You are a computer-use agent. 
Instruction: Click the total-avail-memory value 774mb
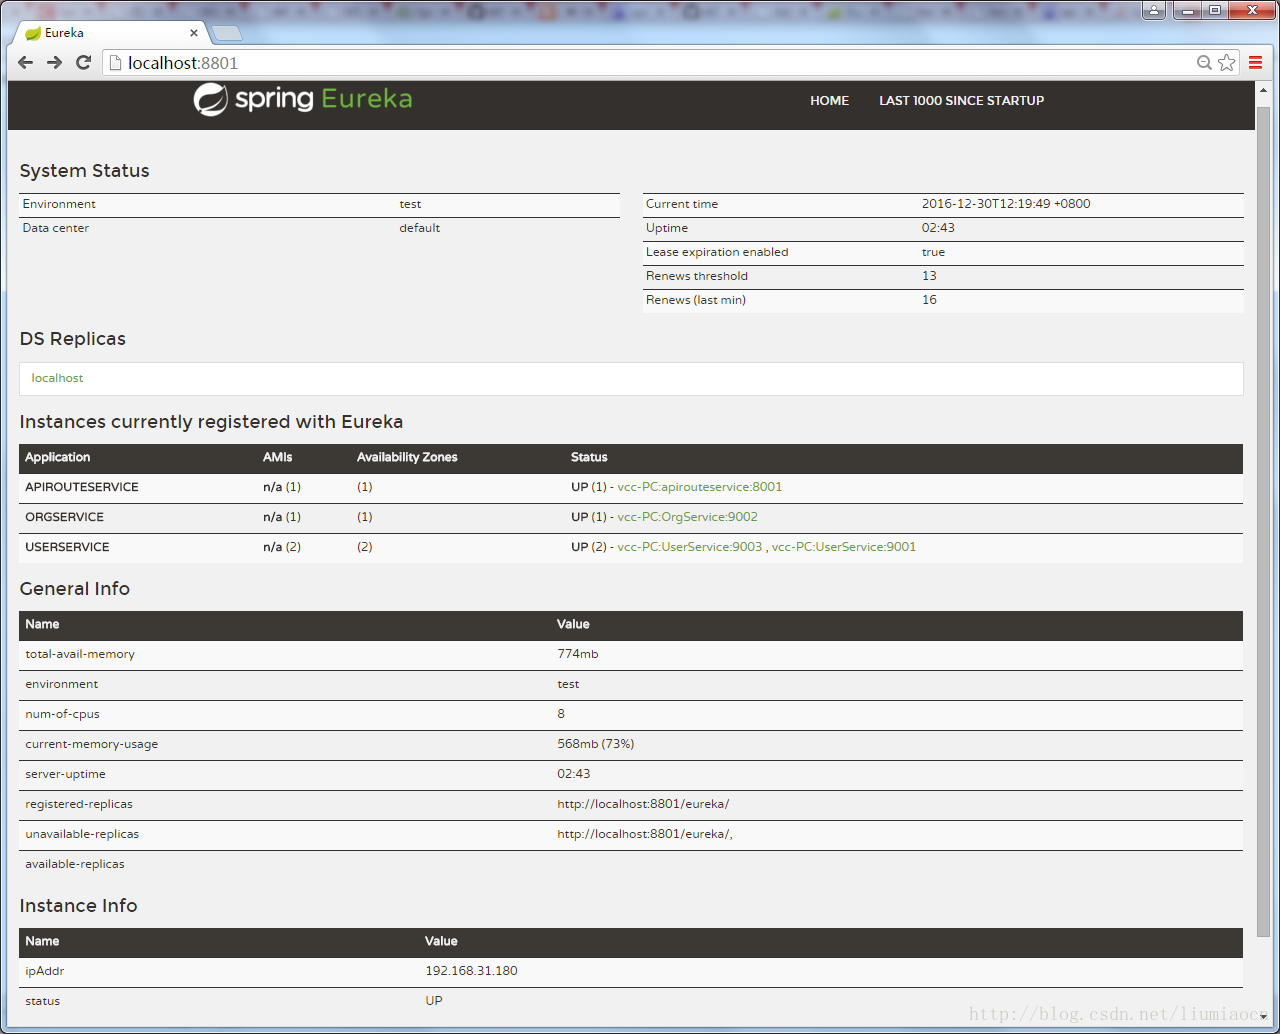click(577, 654)
